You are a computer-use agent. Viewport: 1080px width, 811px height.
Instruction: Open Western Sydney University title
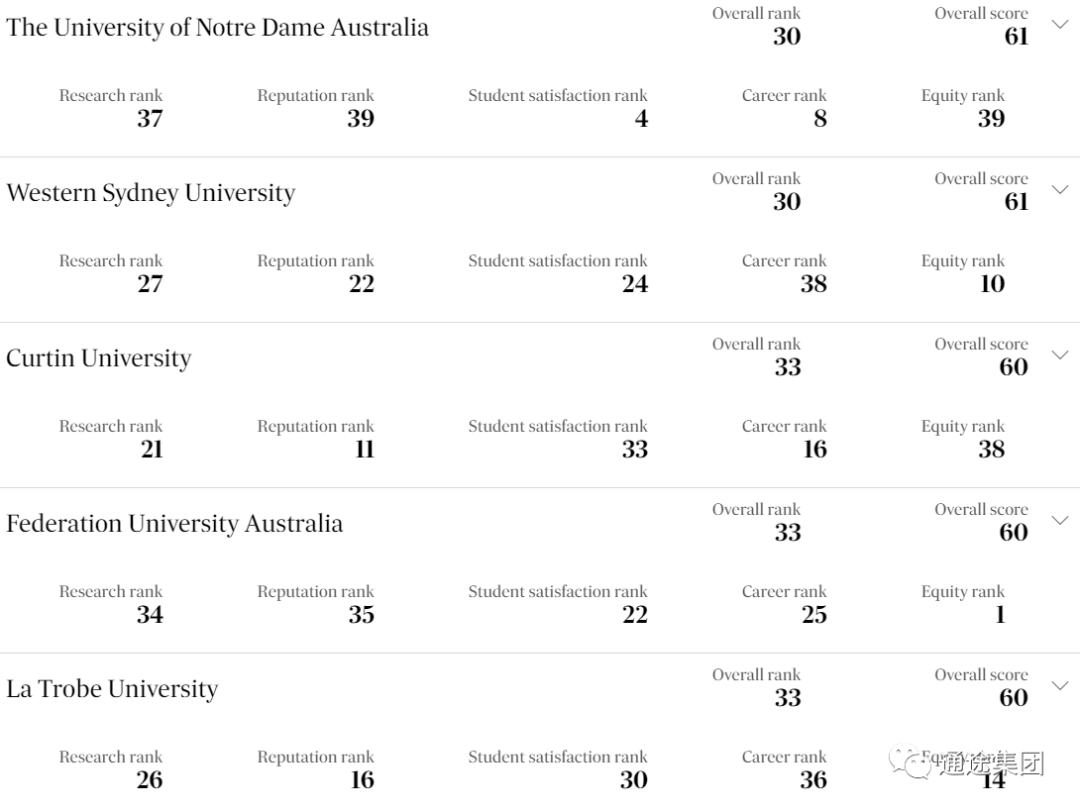coord(151,193)
